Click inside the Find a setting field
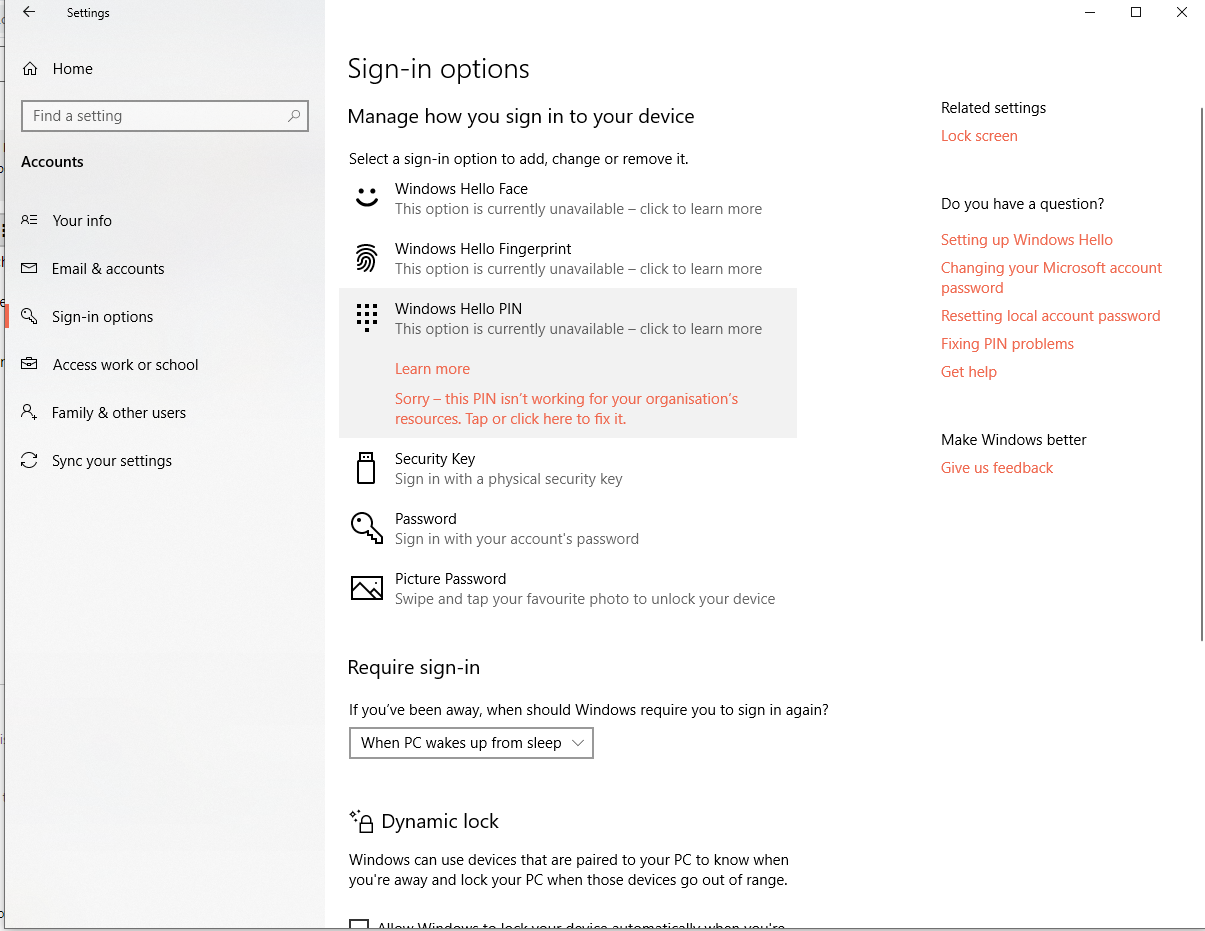The height and width of the screenshot is (931, 1205). point(150,116)
